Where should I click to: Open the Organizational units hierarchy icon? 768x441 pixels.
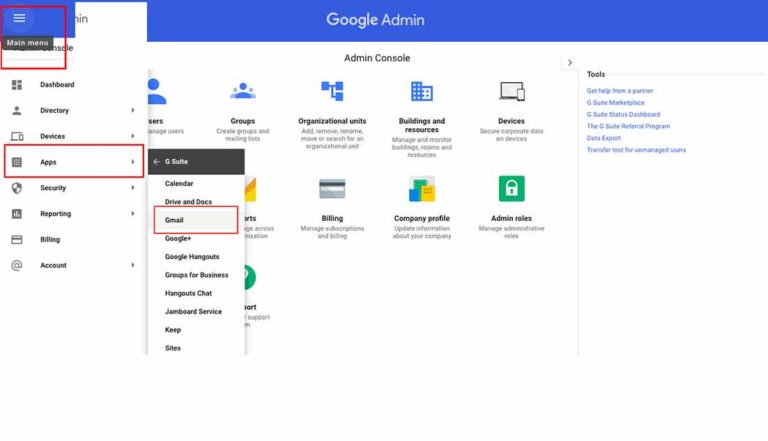(x=332, y=91)
